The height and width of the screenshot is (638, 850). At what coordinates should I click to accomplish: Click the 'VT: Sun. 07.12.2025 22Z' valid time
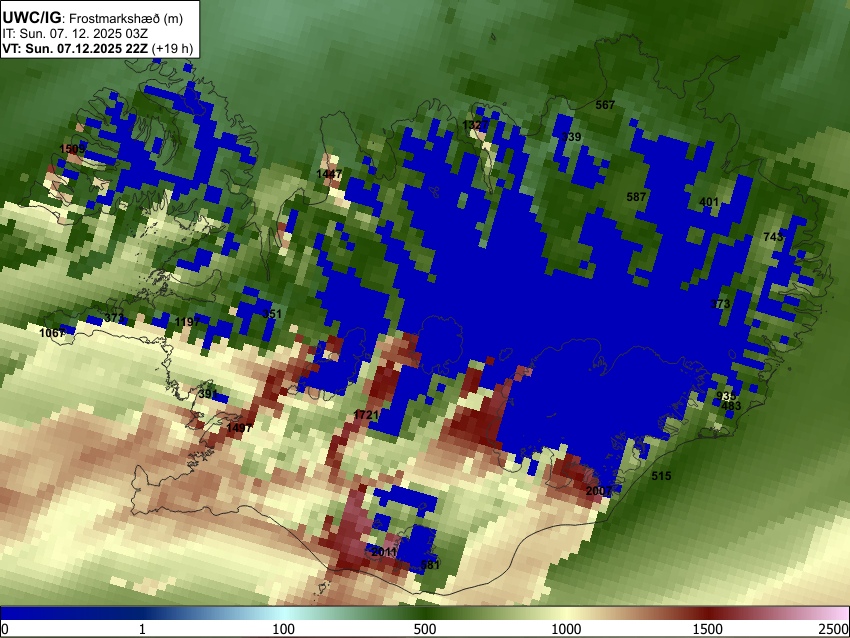tap(75, 48)
